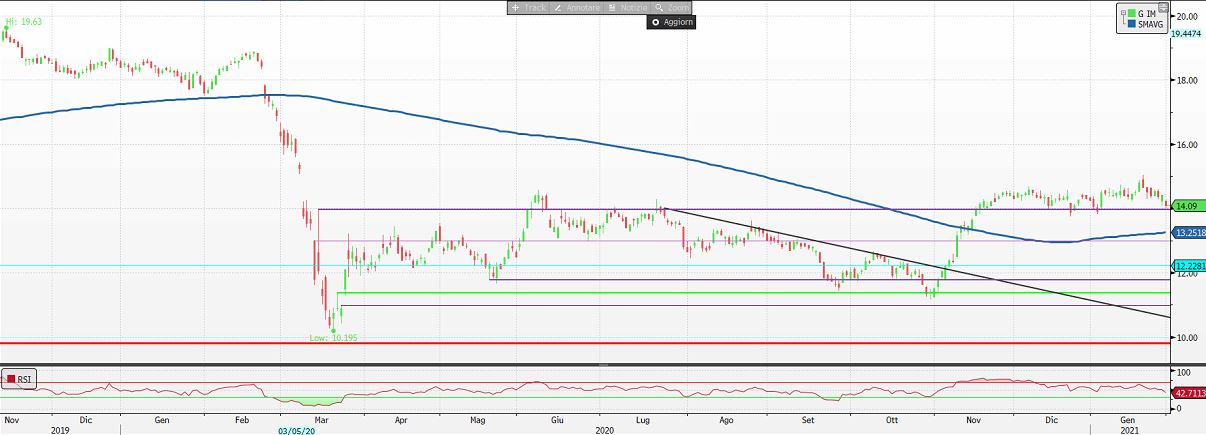Click the divider grip between chart and RSI

coord(602,365)
